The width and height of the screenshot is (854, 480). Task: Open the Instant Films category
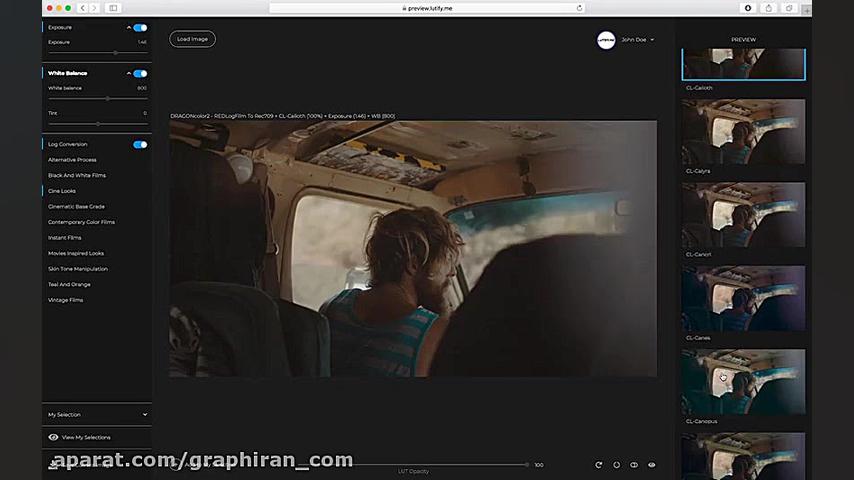[x=64, y=238]
